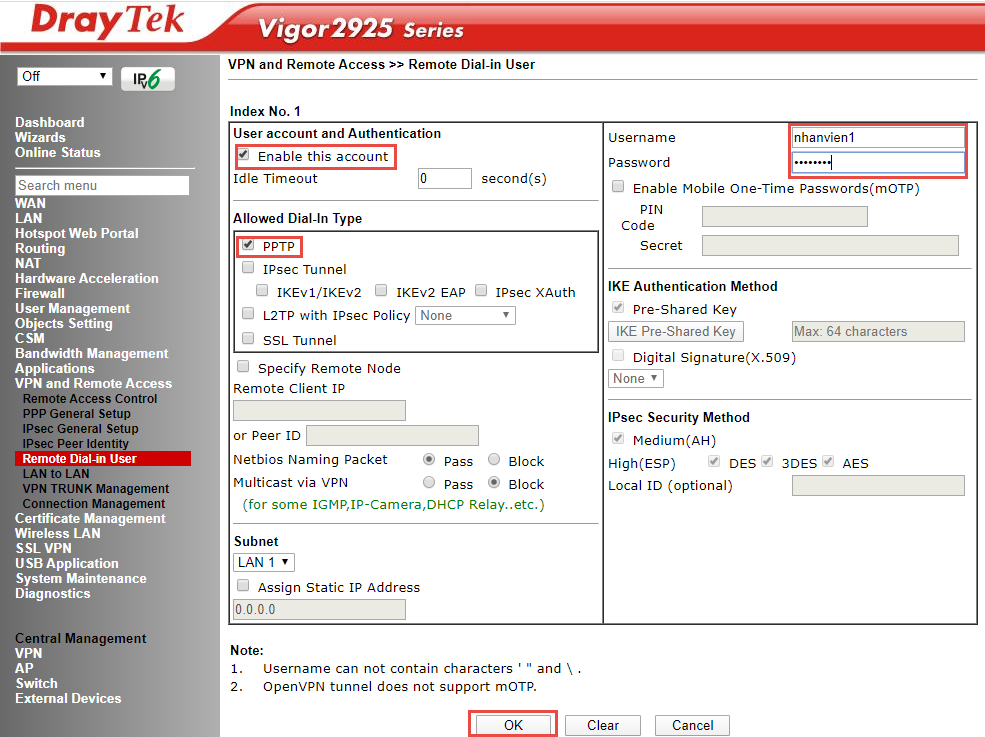Toggle Enable this account checkbox
This screenshot has height=737, width=985.
click(244, 155)
